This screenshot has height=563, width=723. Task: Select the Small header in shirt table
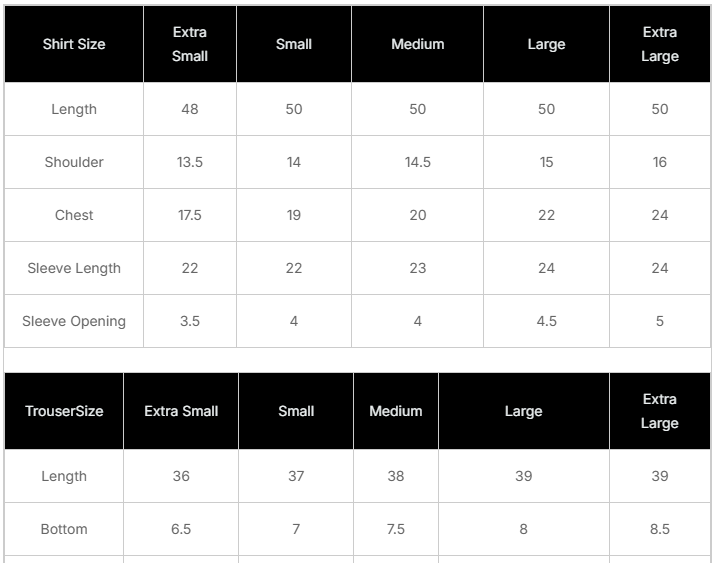tap(294, 44)
